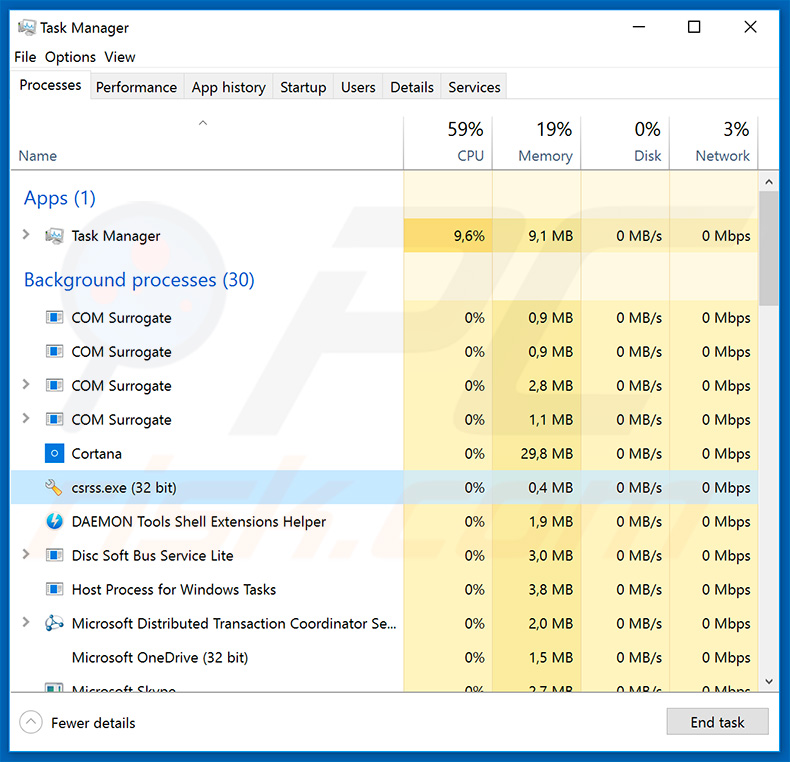Expand the Disc Soft Bus Service Lite row
This screenshot has height=762, width=790.
[x=26, y=556]
